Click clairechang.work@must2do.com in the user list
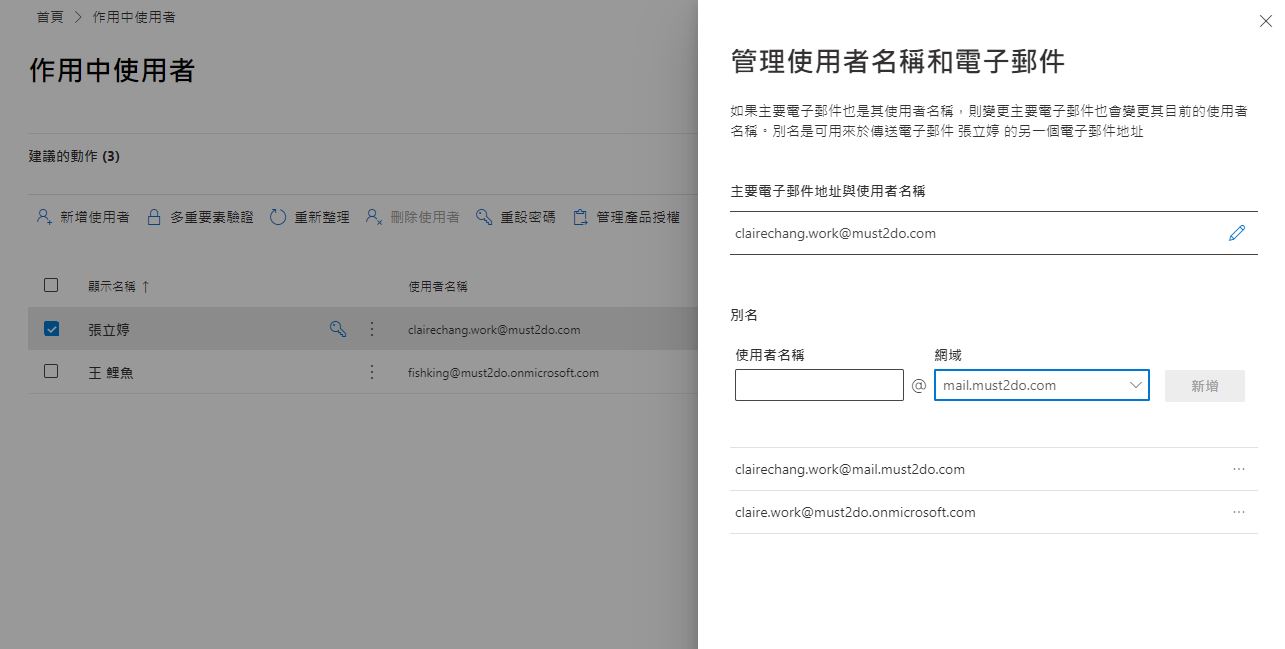The width and height of the screenshot is (1285, 649). pos(494,329)
